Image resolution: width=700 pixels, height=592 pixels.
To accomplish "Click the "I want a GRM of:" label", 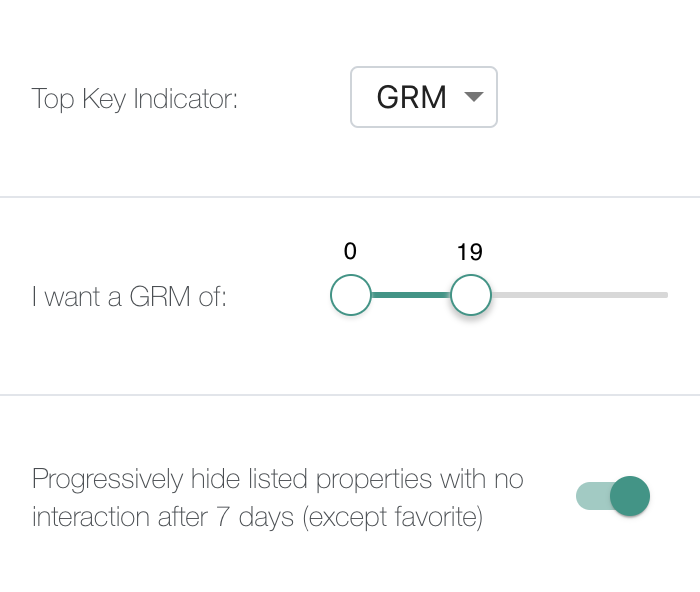I will pos(129,297).
